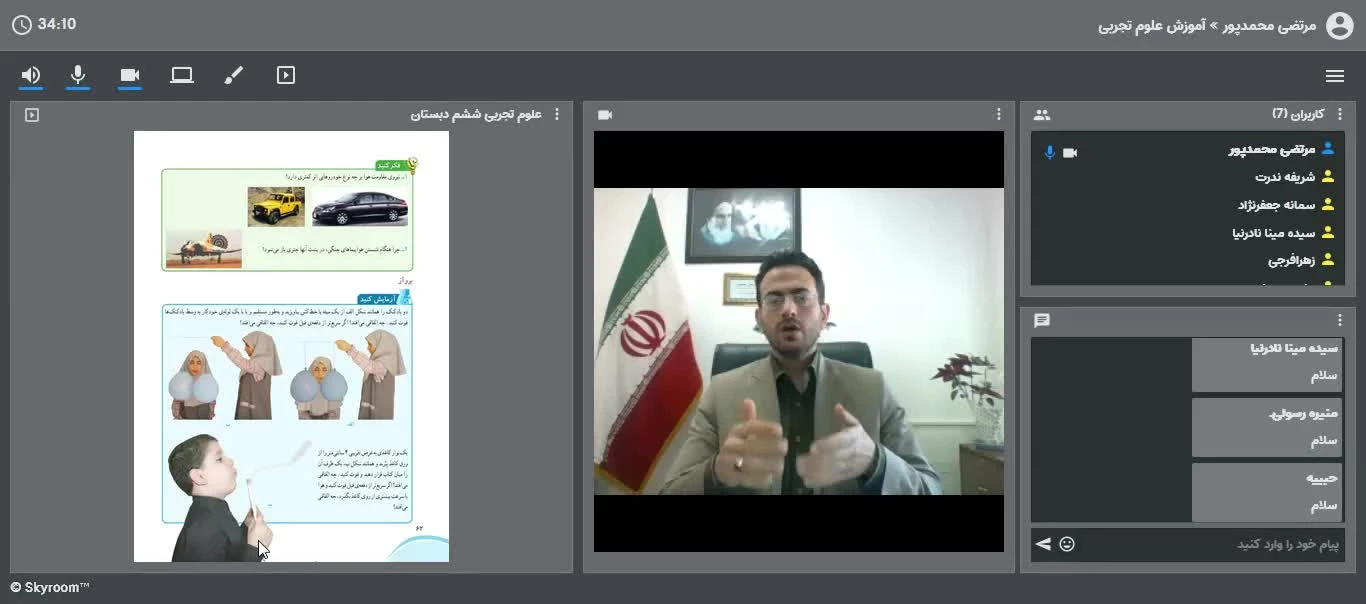
Task: Select the whiteboard brush tool
Action: pos(233,75)
